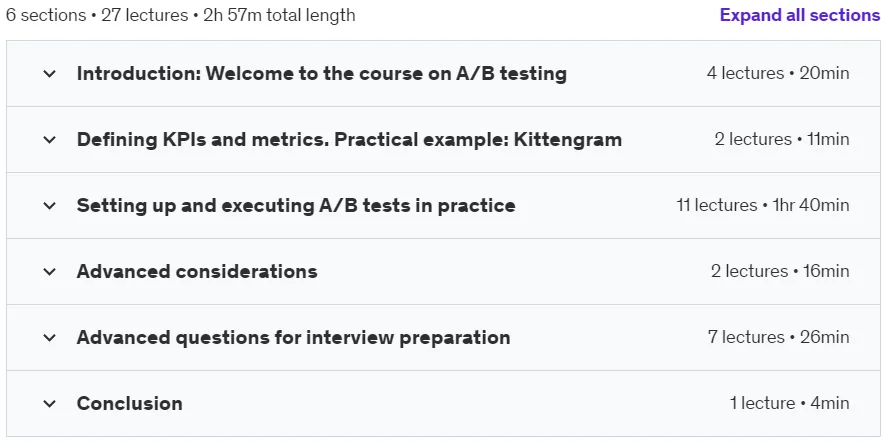Expand the Introduction section chevron

click(50, 73)
